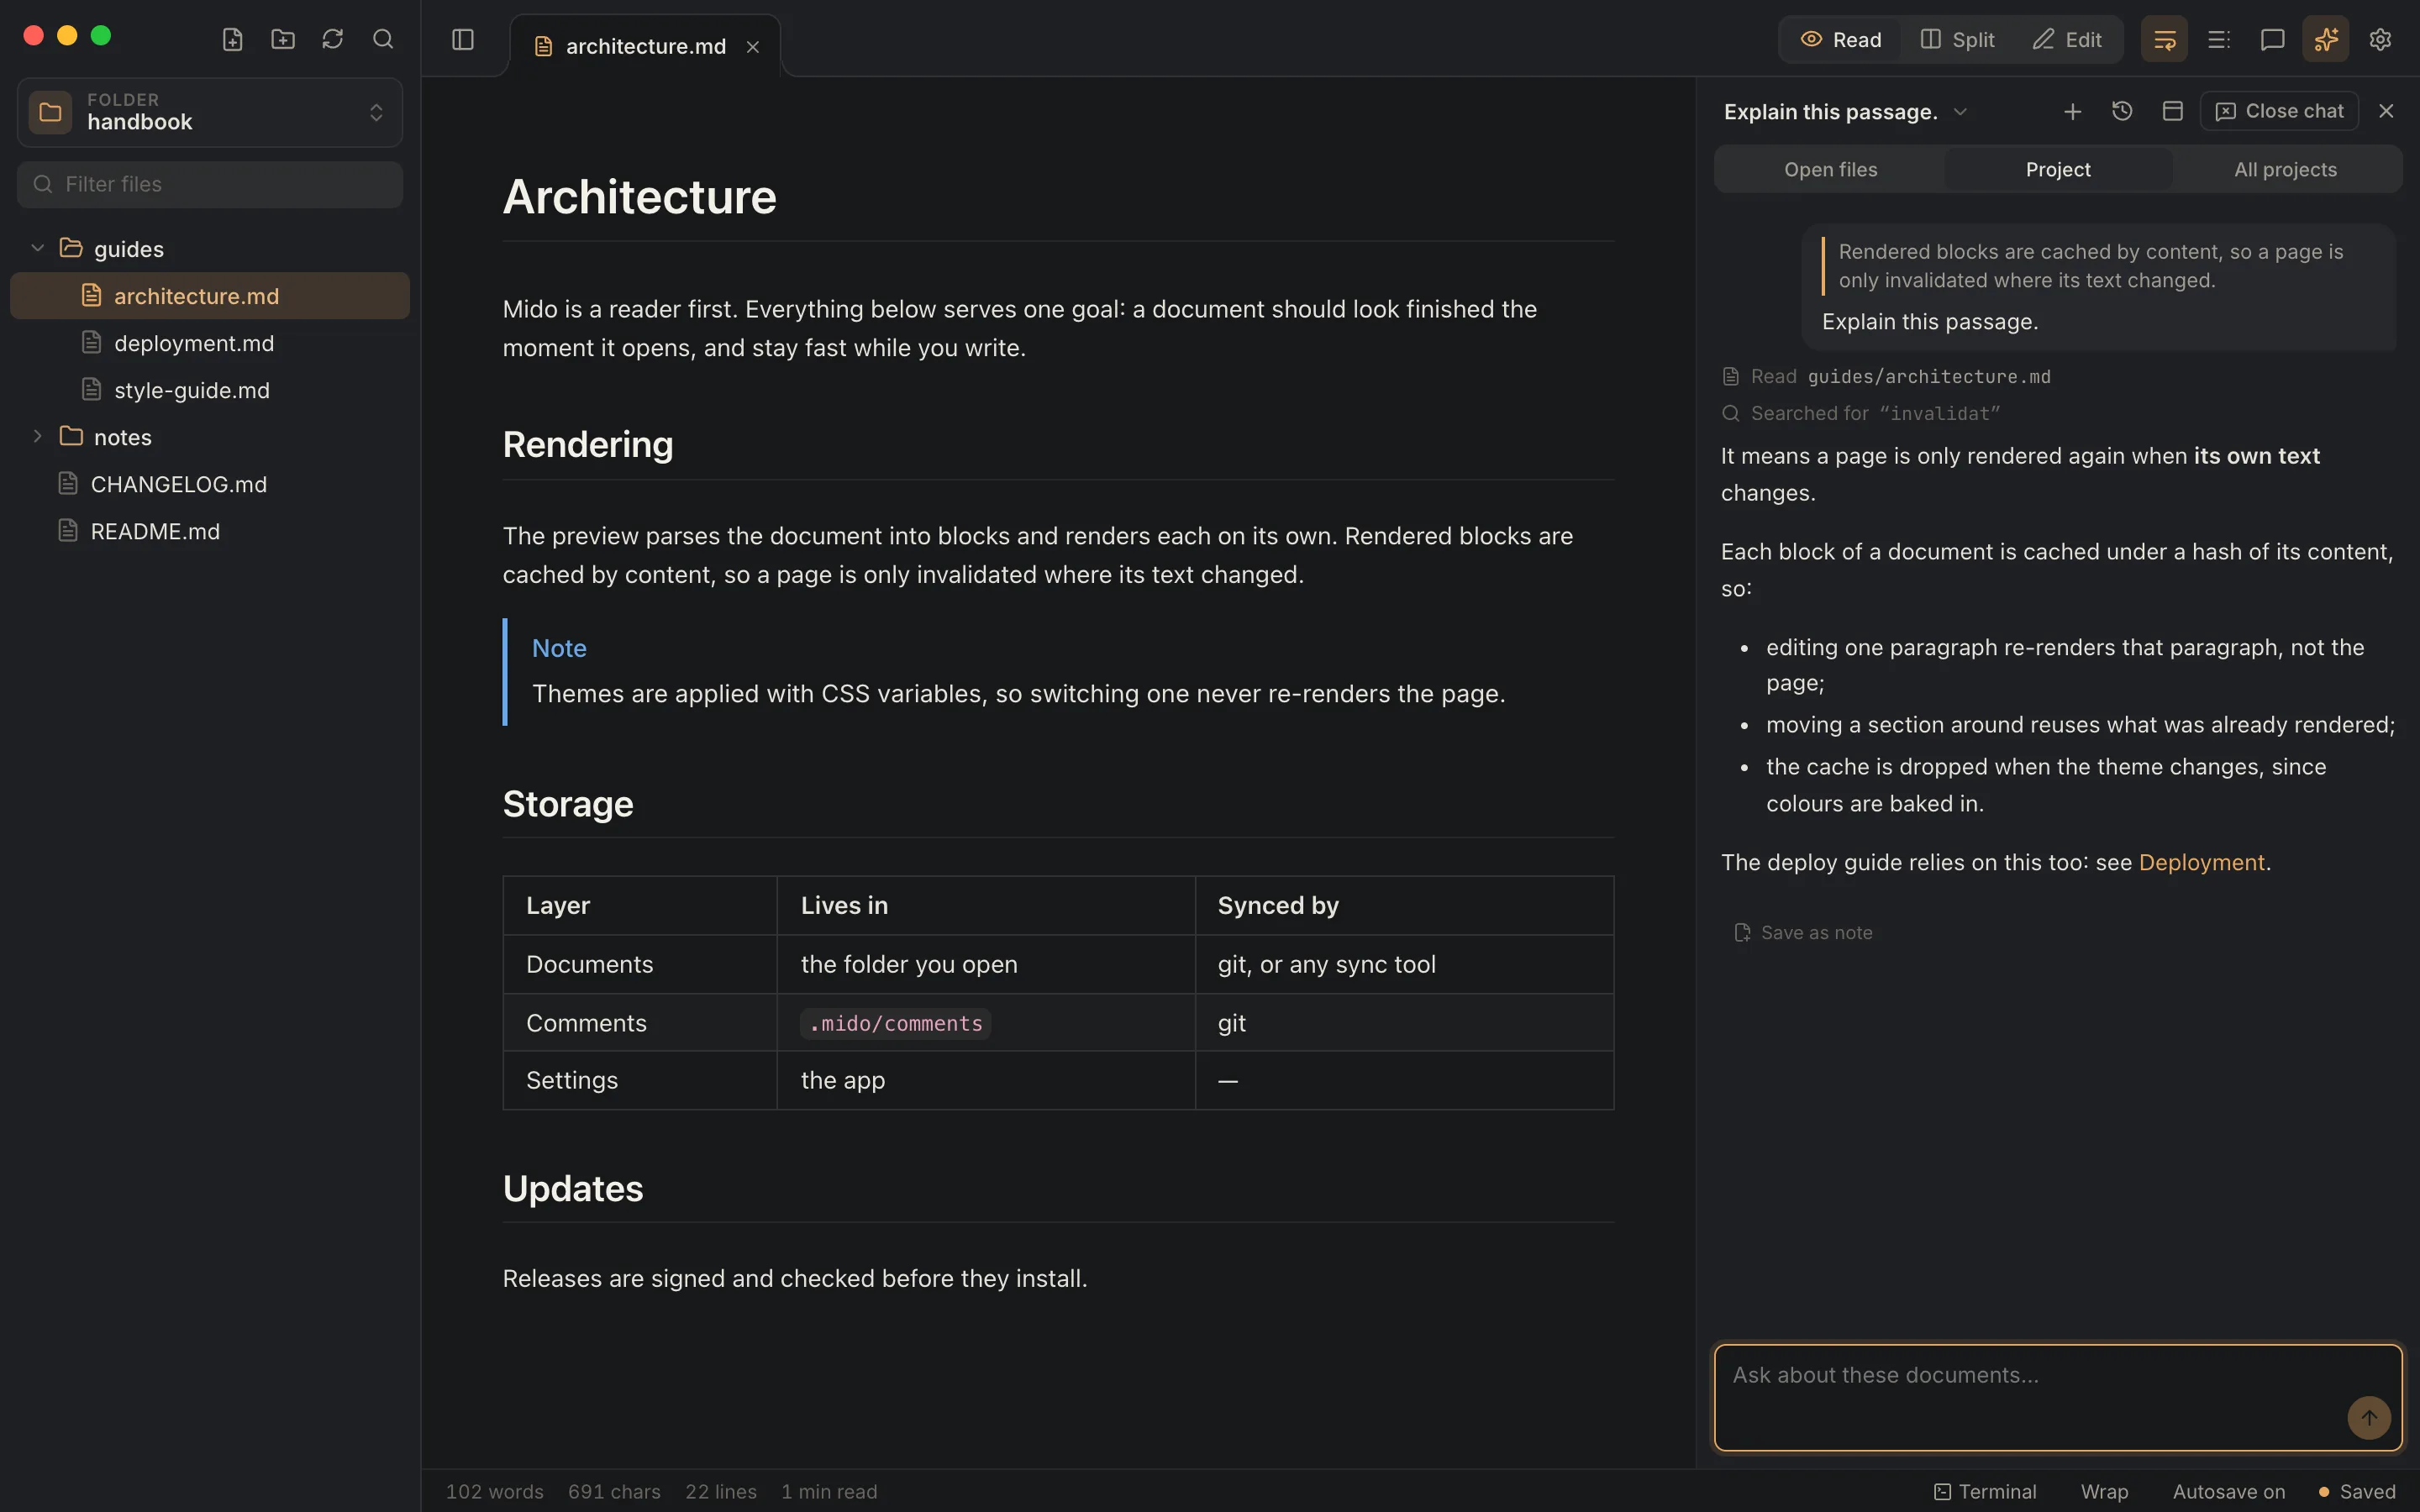Open style-guide.md in the file tree
2420x1512 pixels.
pos(210,390)
